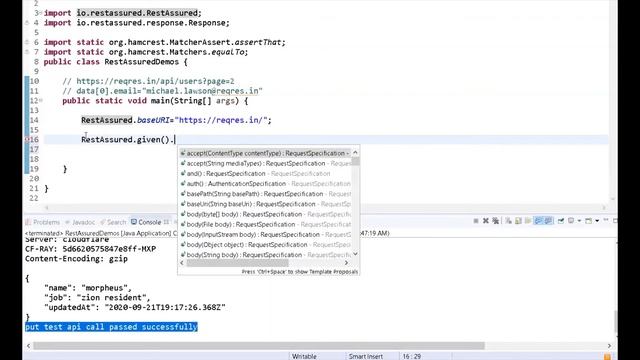The image size is (640, 360).
Task: Click the RestAssured.baseURI line in editor
Action: [x=176, y=120]
